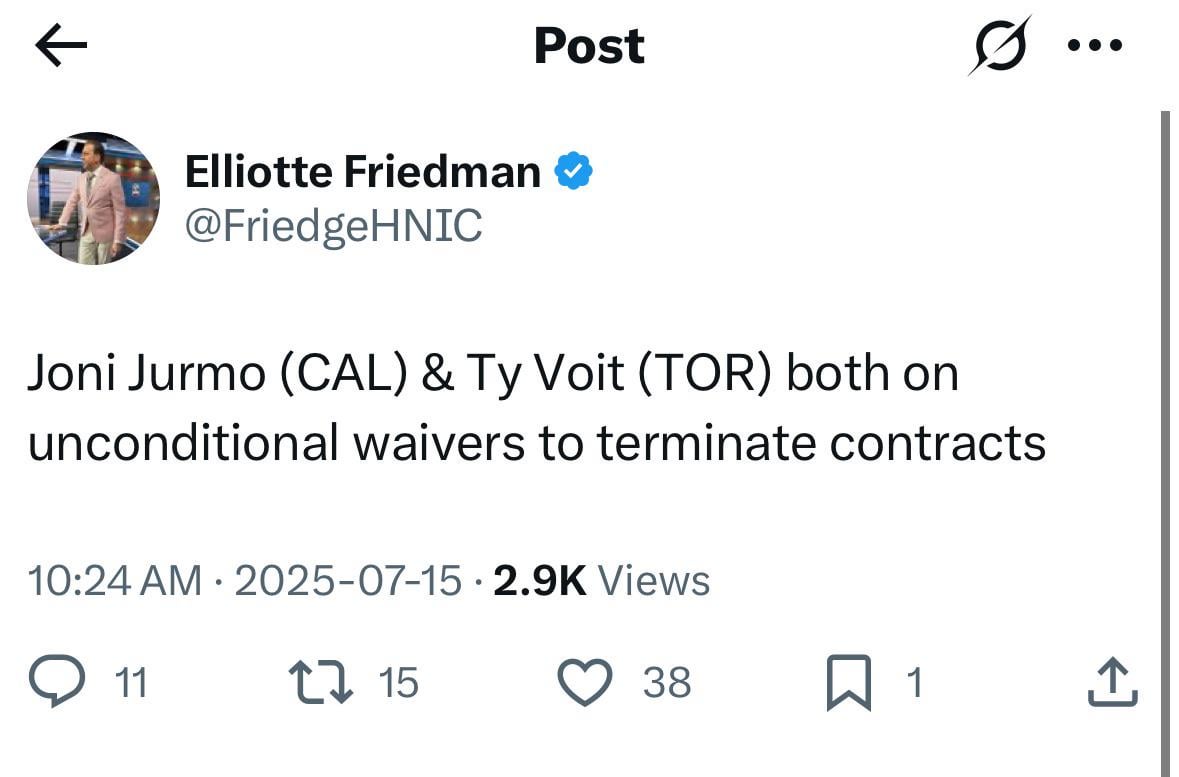The image size is (1179, 777).
Task: Tap the blue verified badge
Action: click(574, 173)
